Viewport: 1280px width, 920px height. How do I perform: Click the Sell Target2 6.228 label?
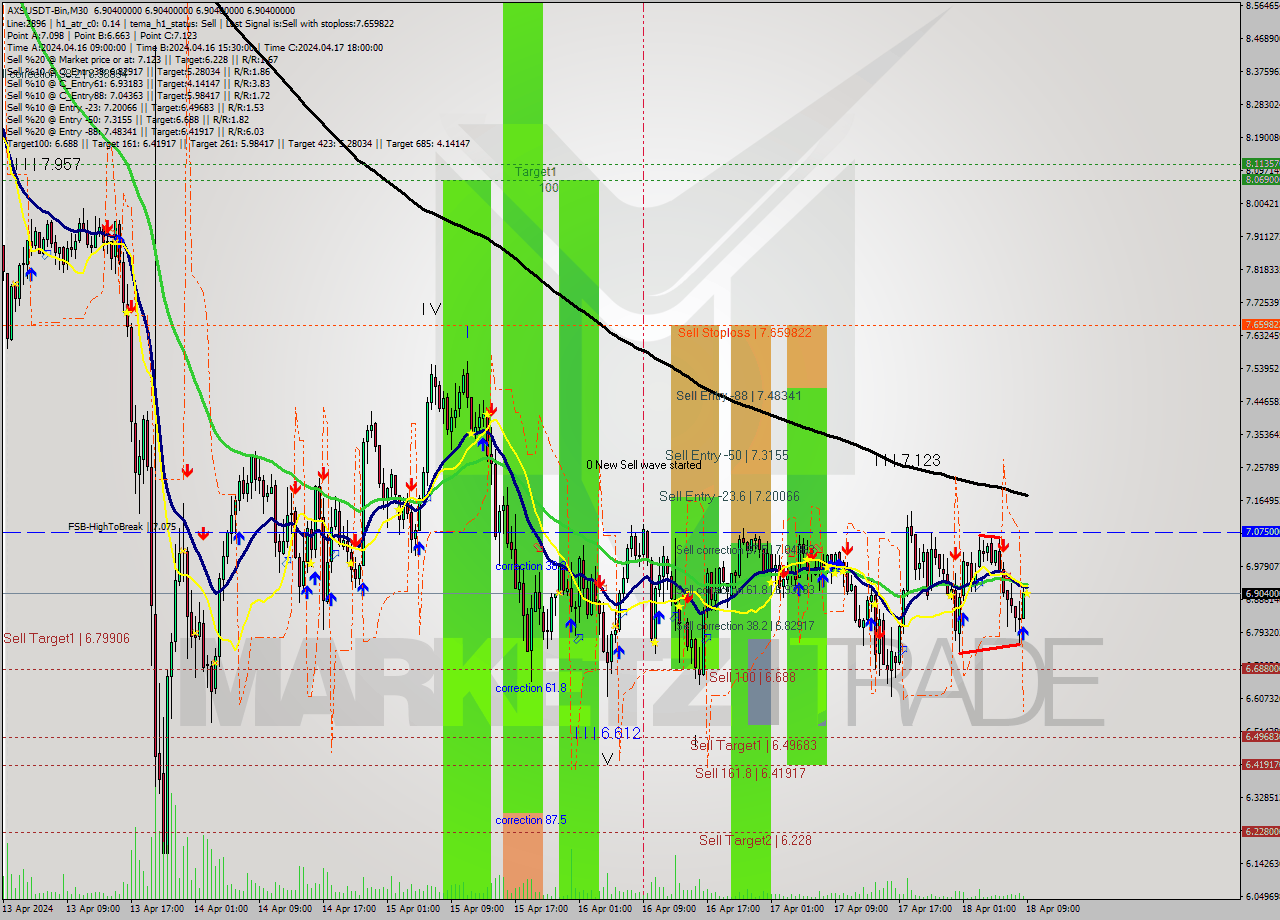pos(755,841)
